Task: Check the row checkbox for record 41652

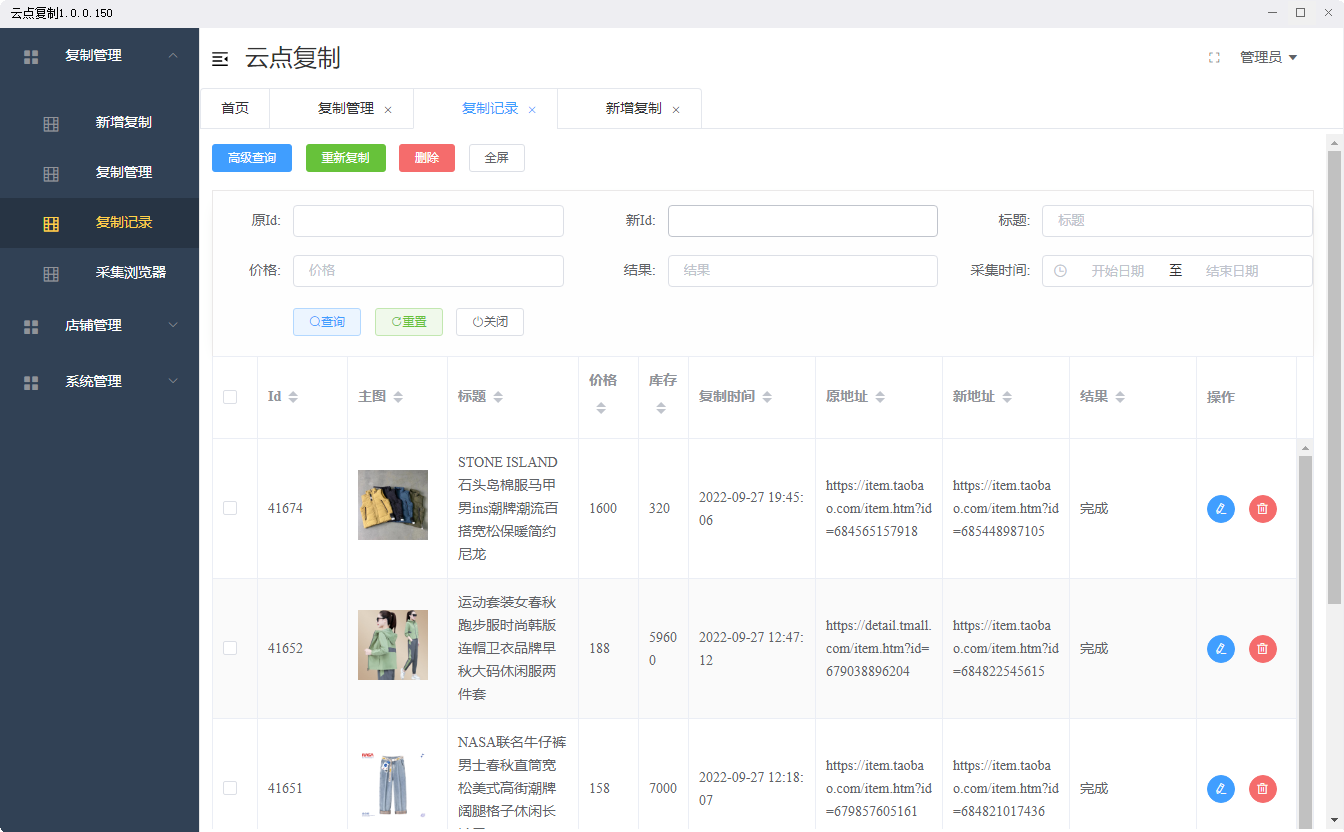Action: click(x=231, y=648)
